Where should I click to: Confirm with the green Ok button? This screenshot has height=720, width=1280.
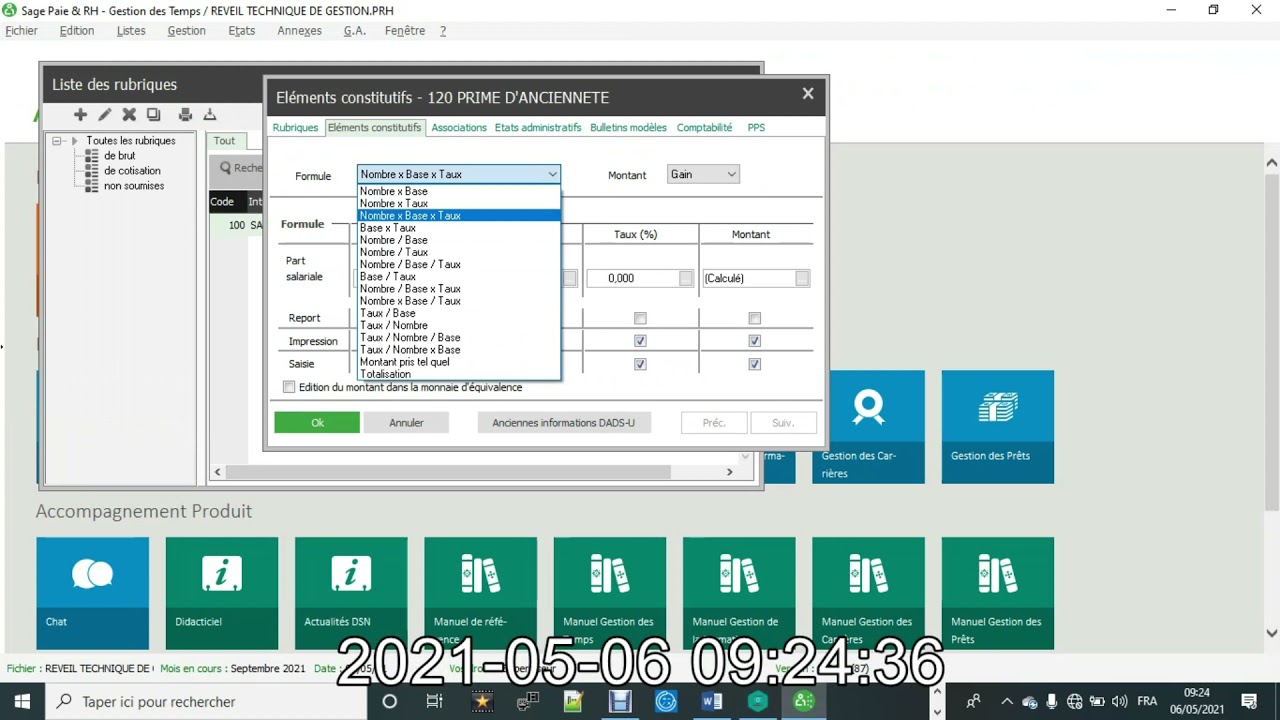point(317,423)
